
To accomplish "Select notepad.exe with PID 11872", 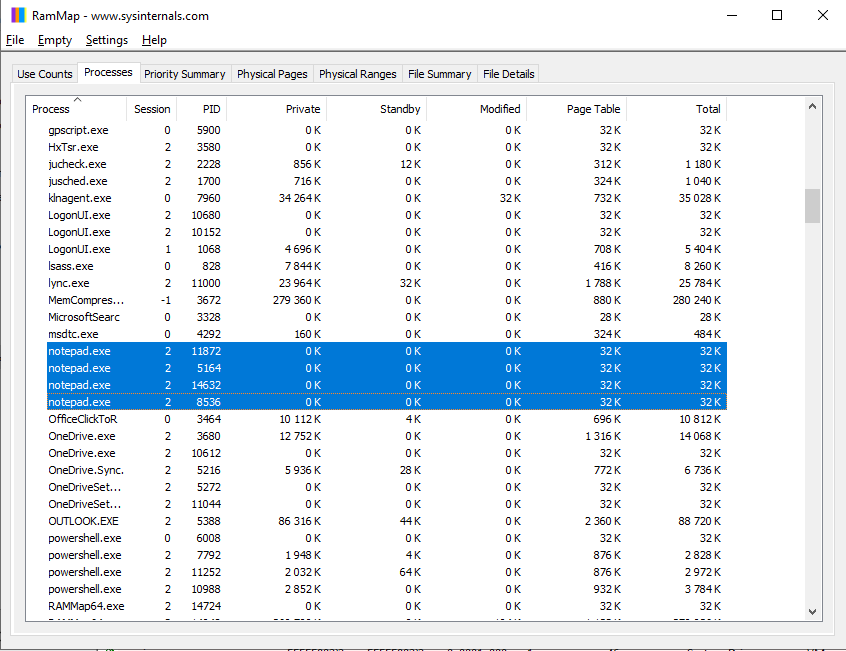I will click(x=387, y=351).
